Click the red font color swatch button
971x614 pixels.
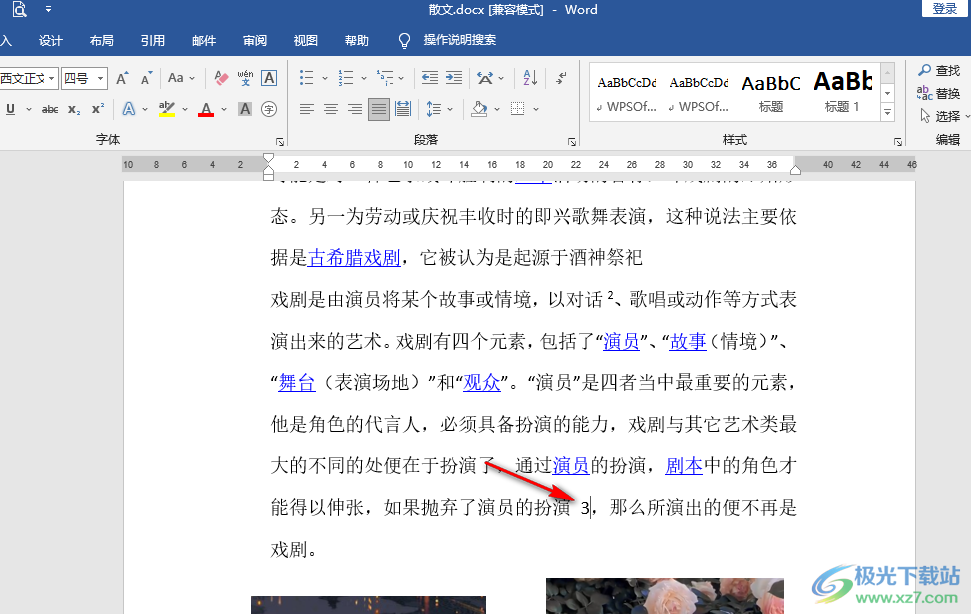click(x=206, y=109)
